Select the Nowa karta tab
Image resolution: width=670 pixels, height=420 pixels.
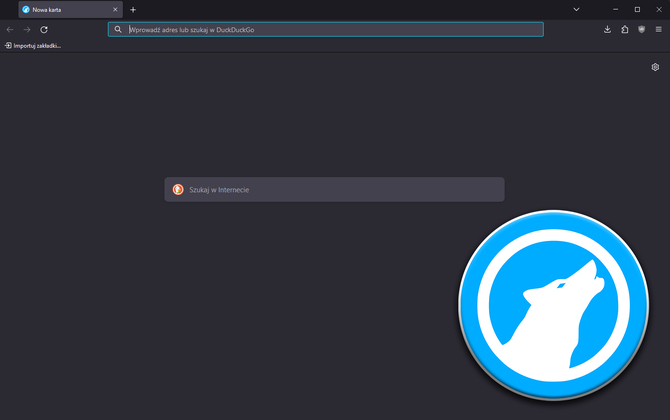[71, 9]
